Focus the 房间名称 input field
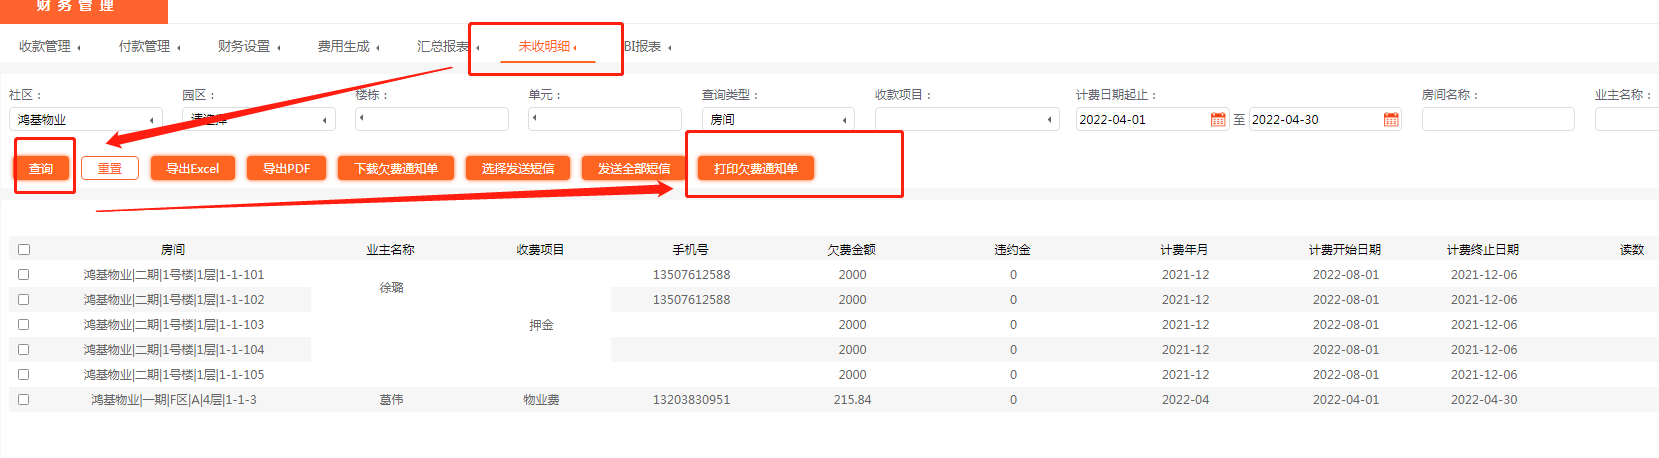Image resolution: width=1659 pixels, height=458 pixels. click(x=1497, y=120)
